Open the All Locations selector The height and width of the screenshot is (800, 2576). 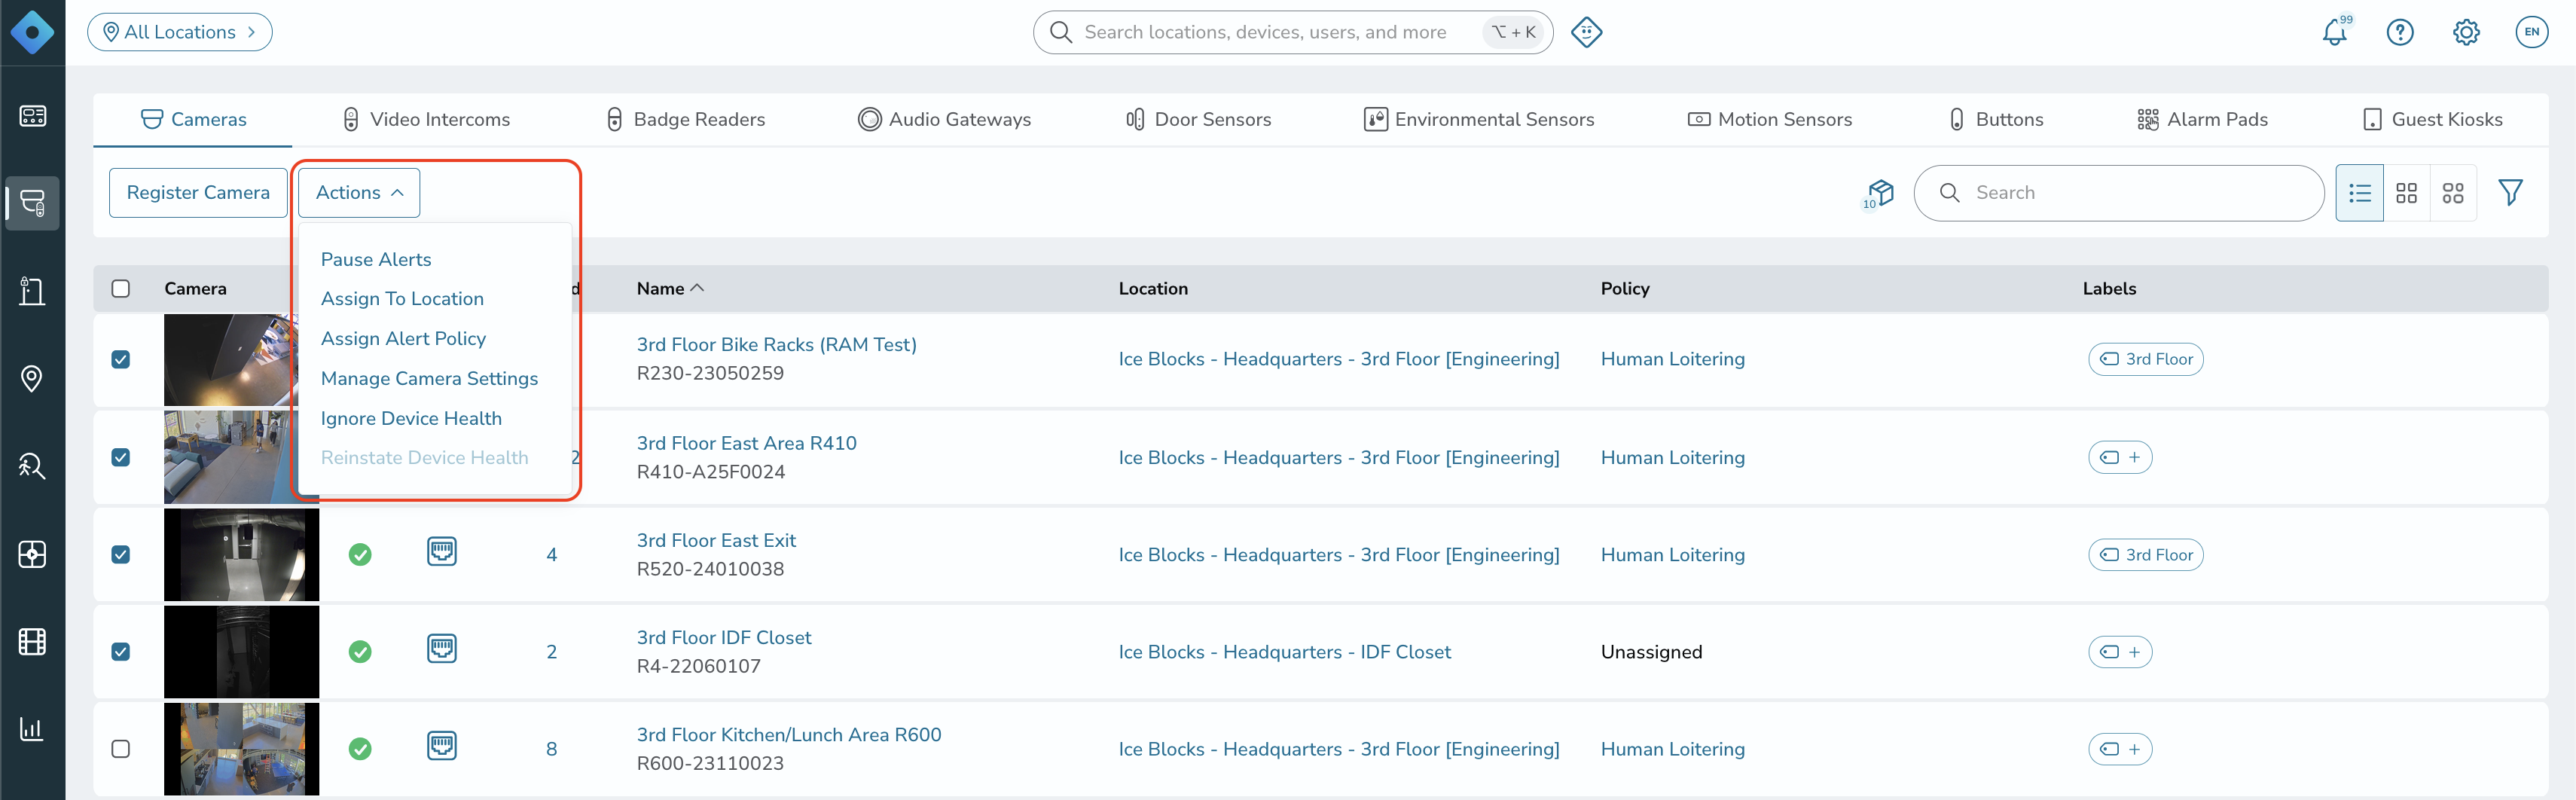(180, 32)
